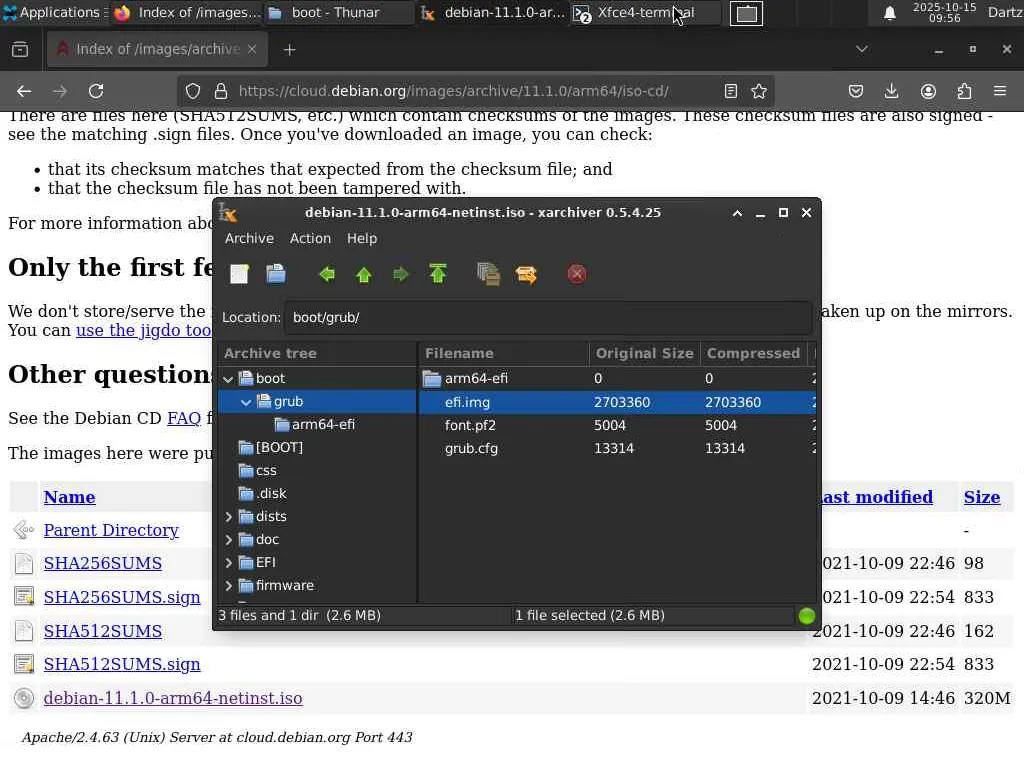The image size is (1024, 768).
Task: Expand the firmware folder in the archive tree
Action: 228,586
